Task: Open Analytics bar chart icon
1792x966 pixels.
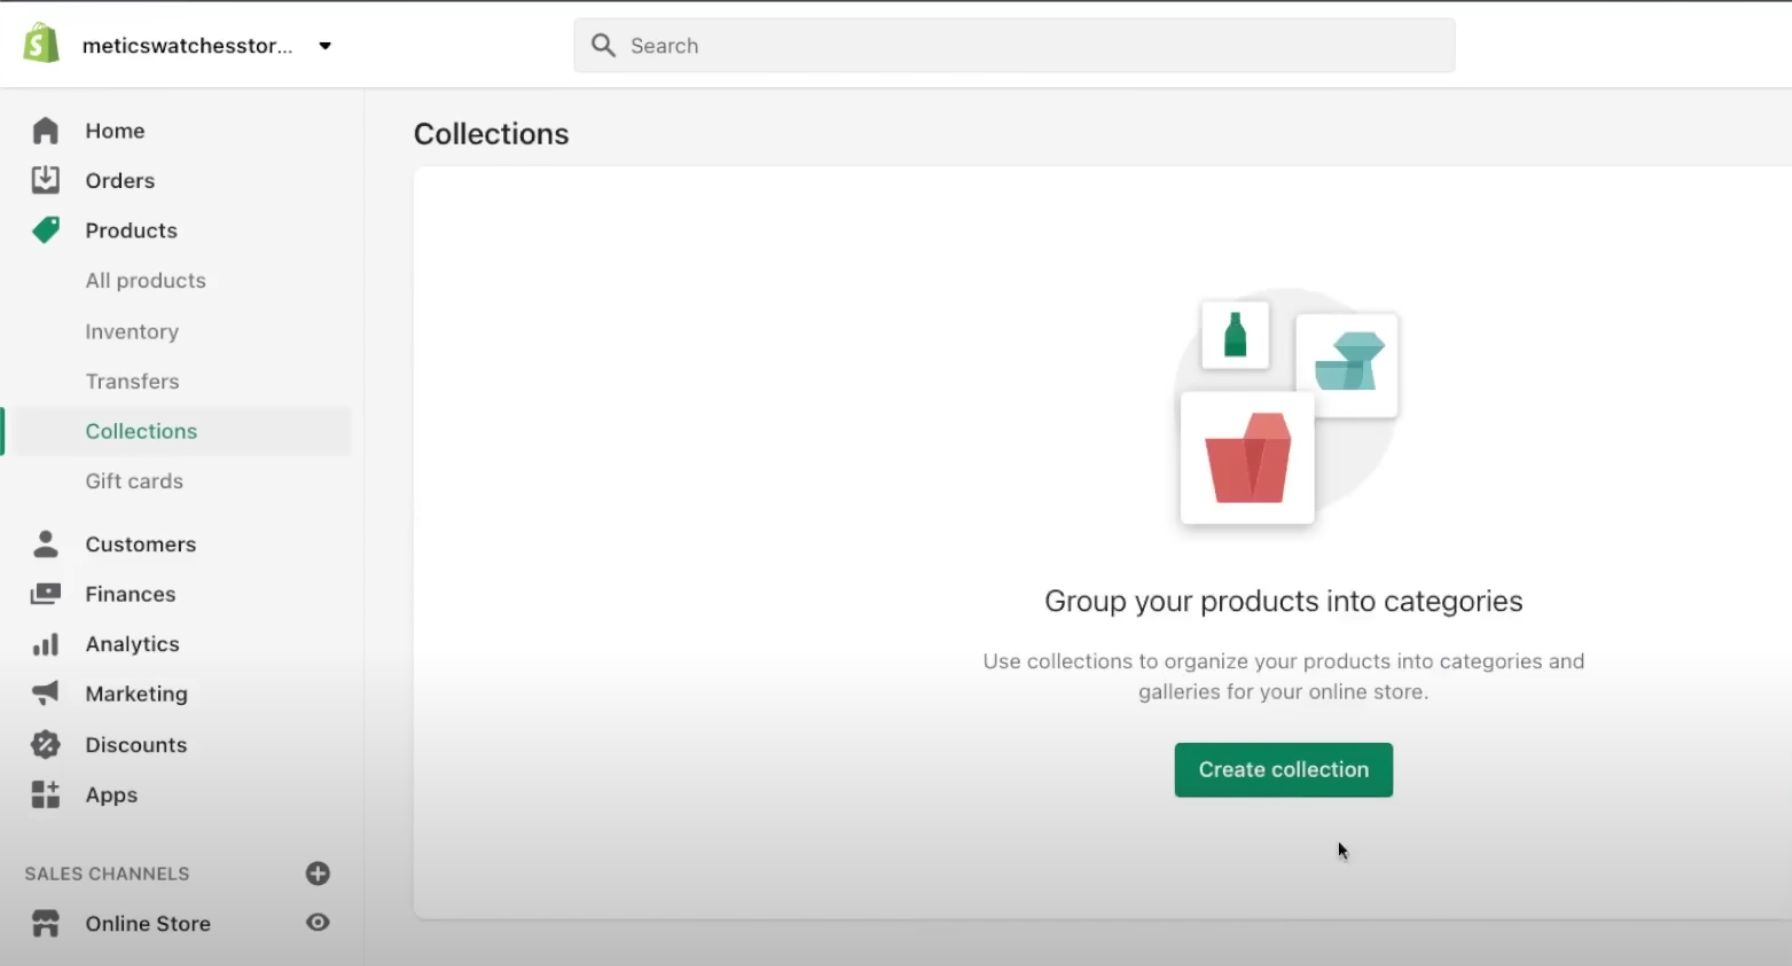Action: click(x=45, y=644)
